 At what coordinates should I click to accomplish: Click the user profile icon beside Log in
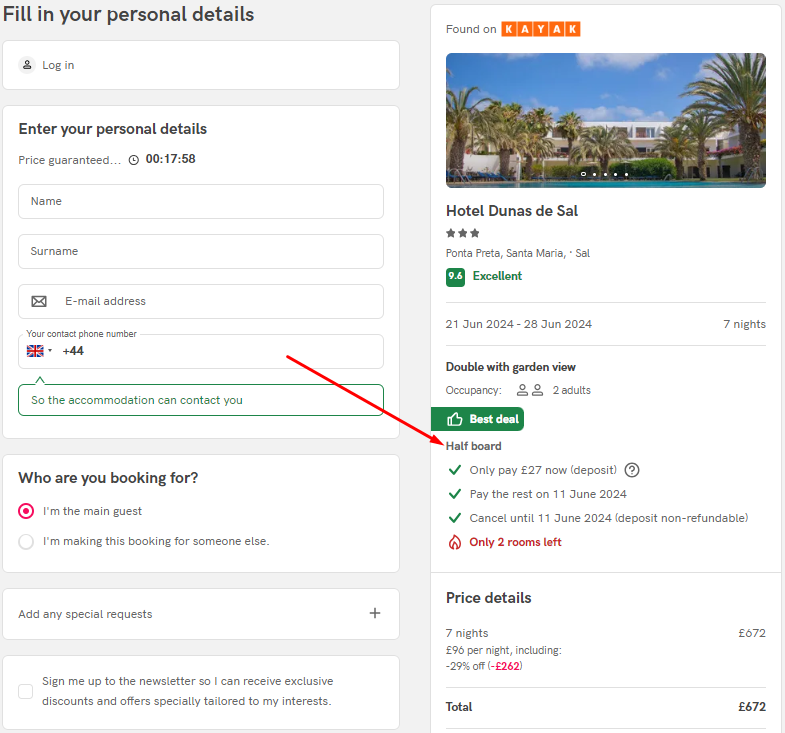(x=27, y=65)
